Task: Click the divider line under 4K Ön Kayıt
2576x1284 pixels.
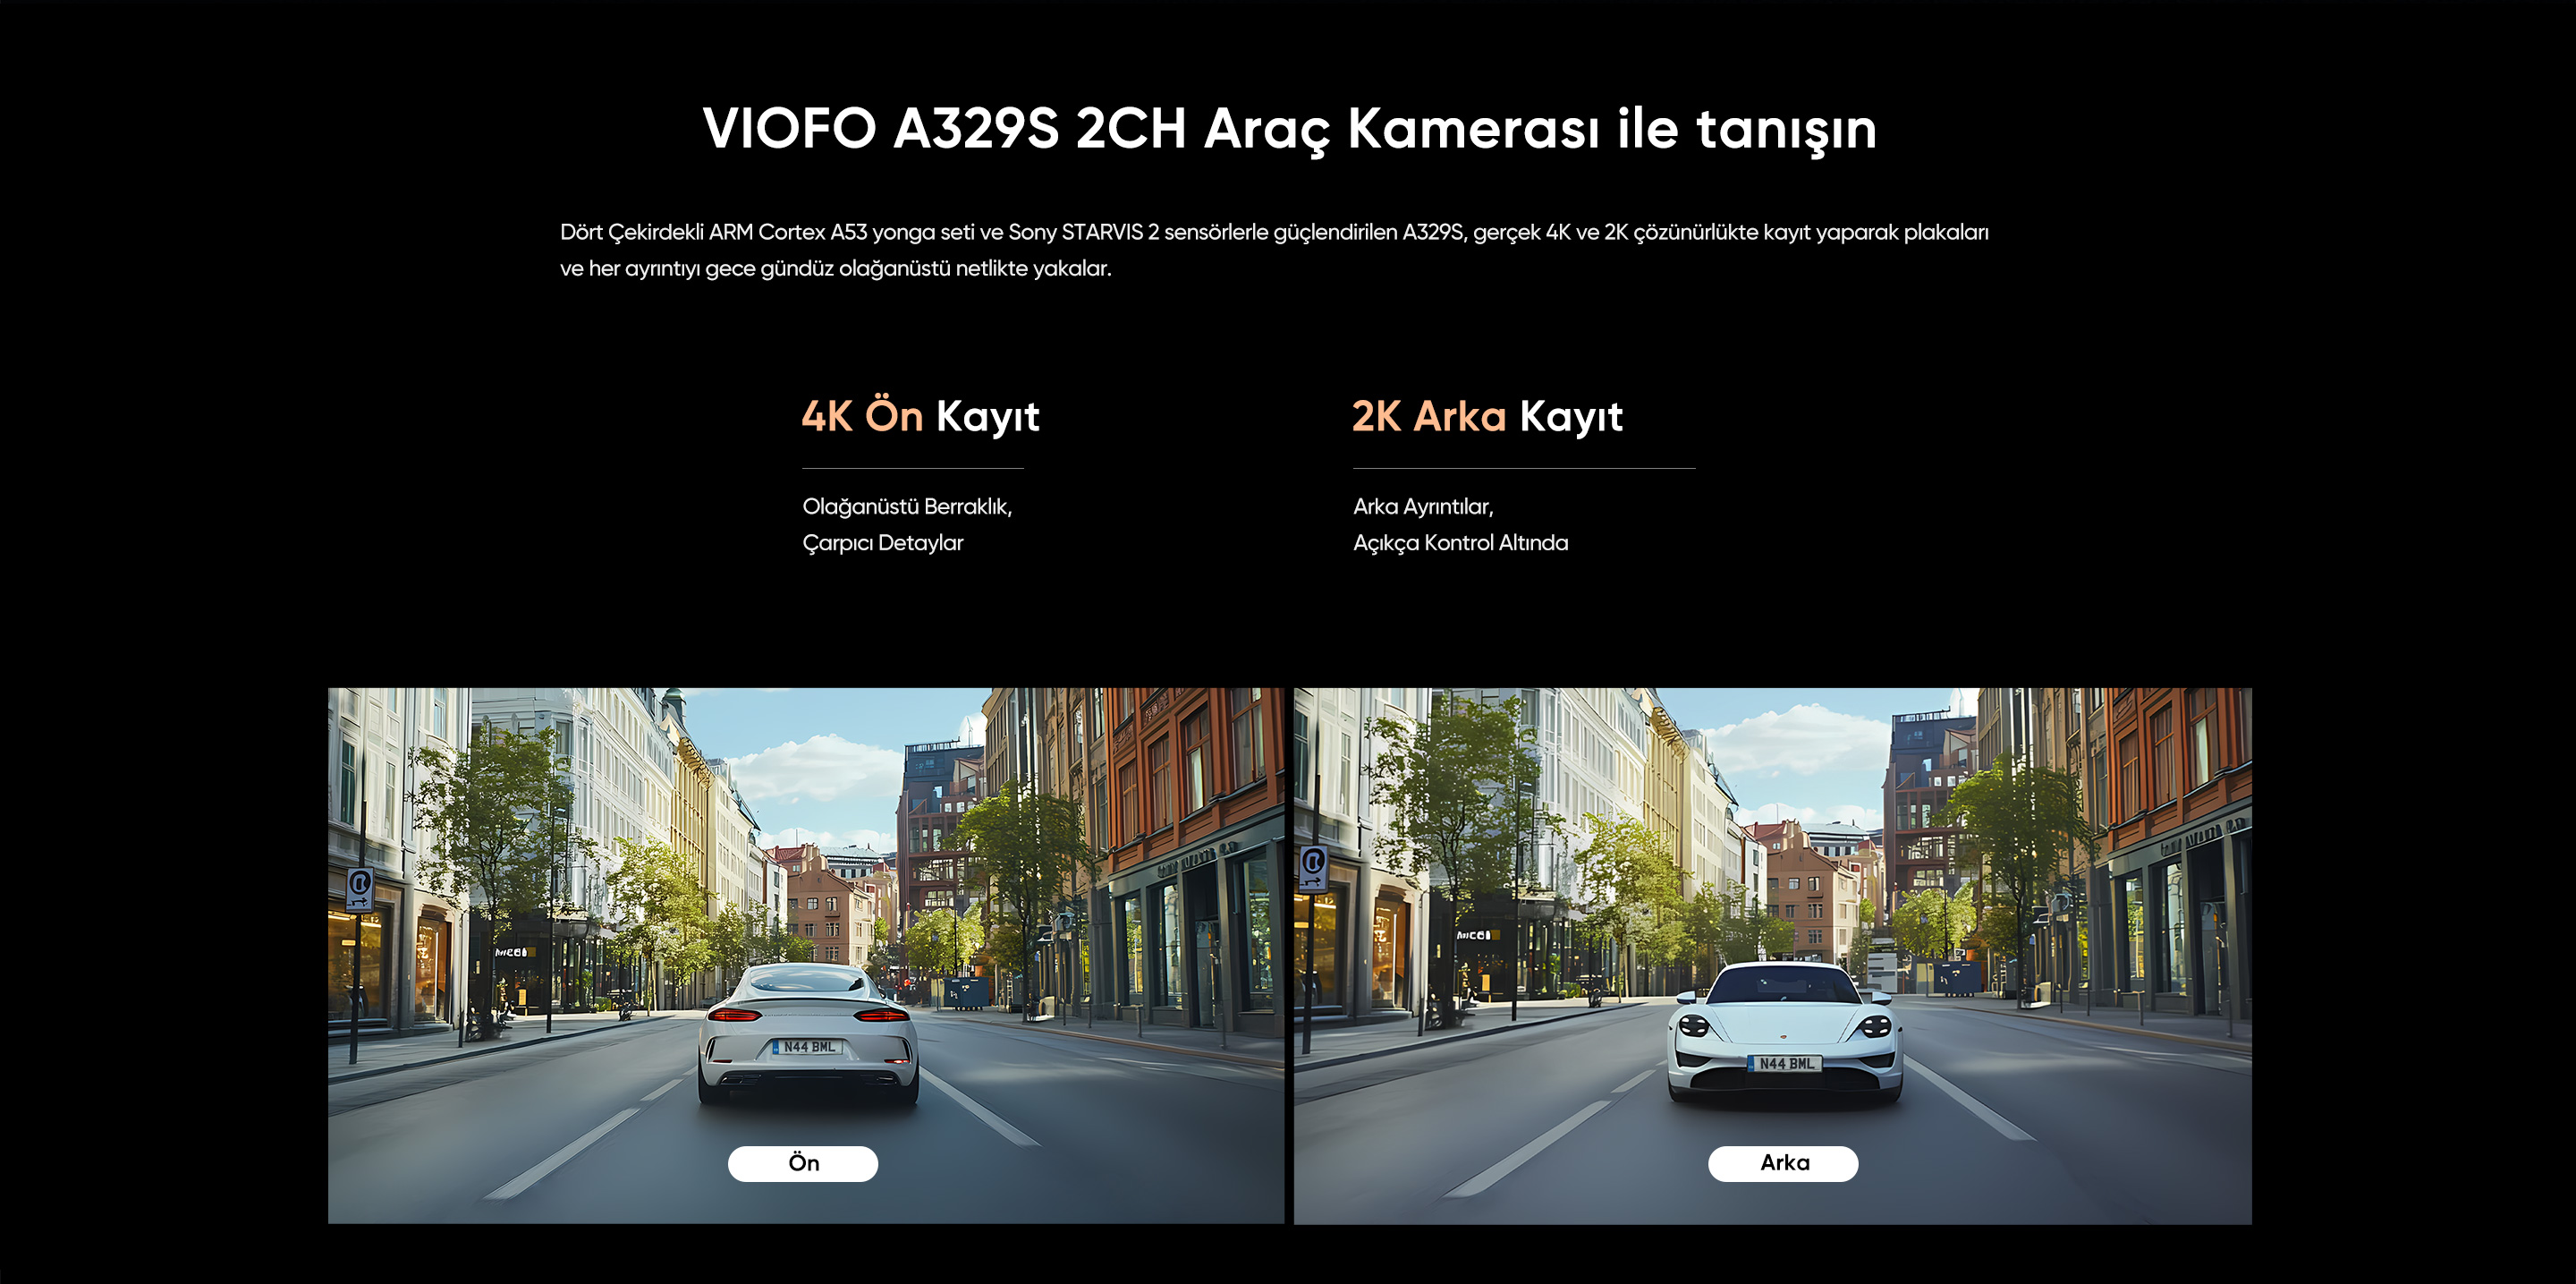Action: point(913,468)
